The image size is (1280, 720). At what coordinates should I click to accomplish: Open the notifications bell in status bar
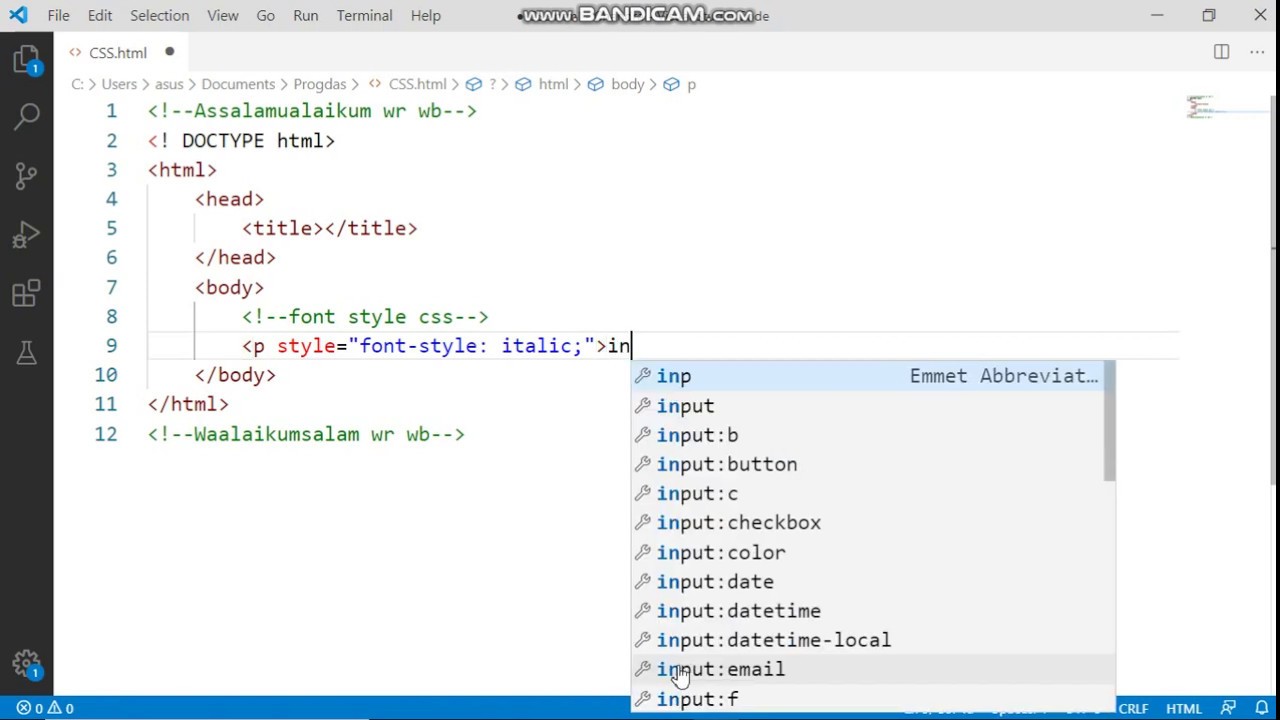1262,708
